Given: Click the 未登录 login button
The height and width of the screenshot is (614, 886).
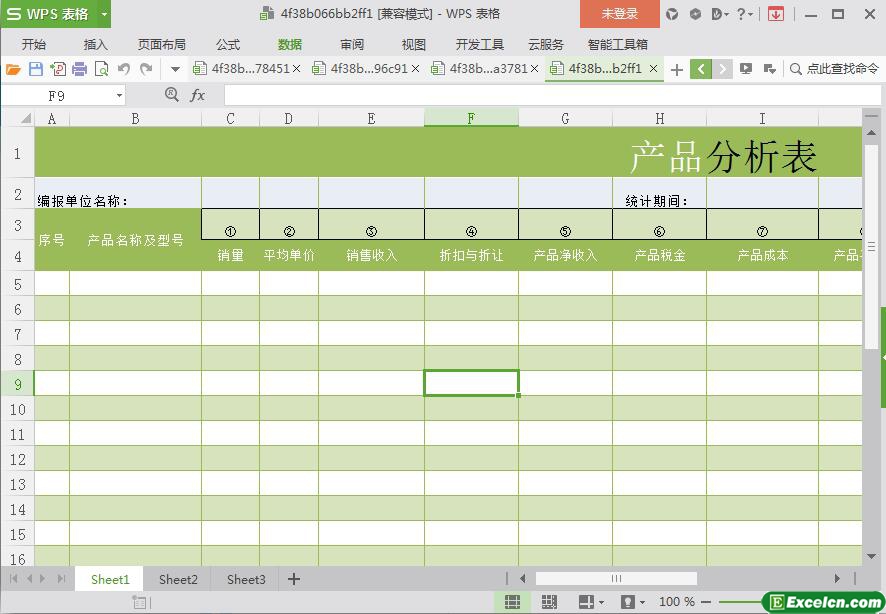Looking at the screenshot, I should tap(619, 14).
